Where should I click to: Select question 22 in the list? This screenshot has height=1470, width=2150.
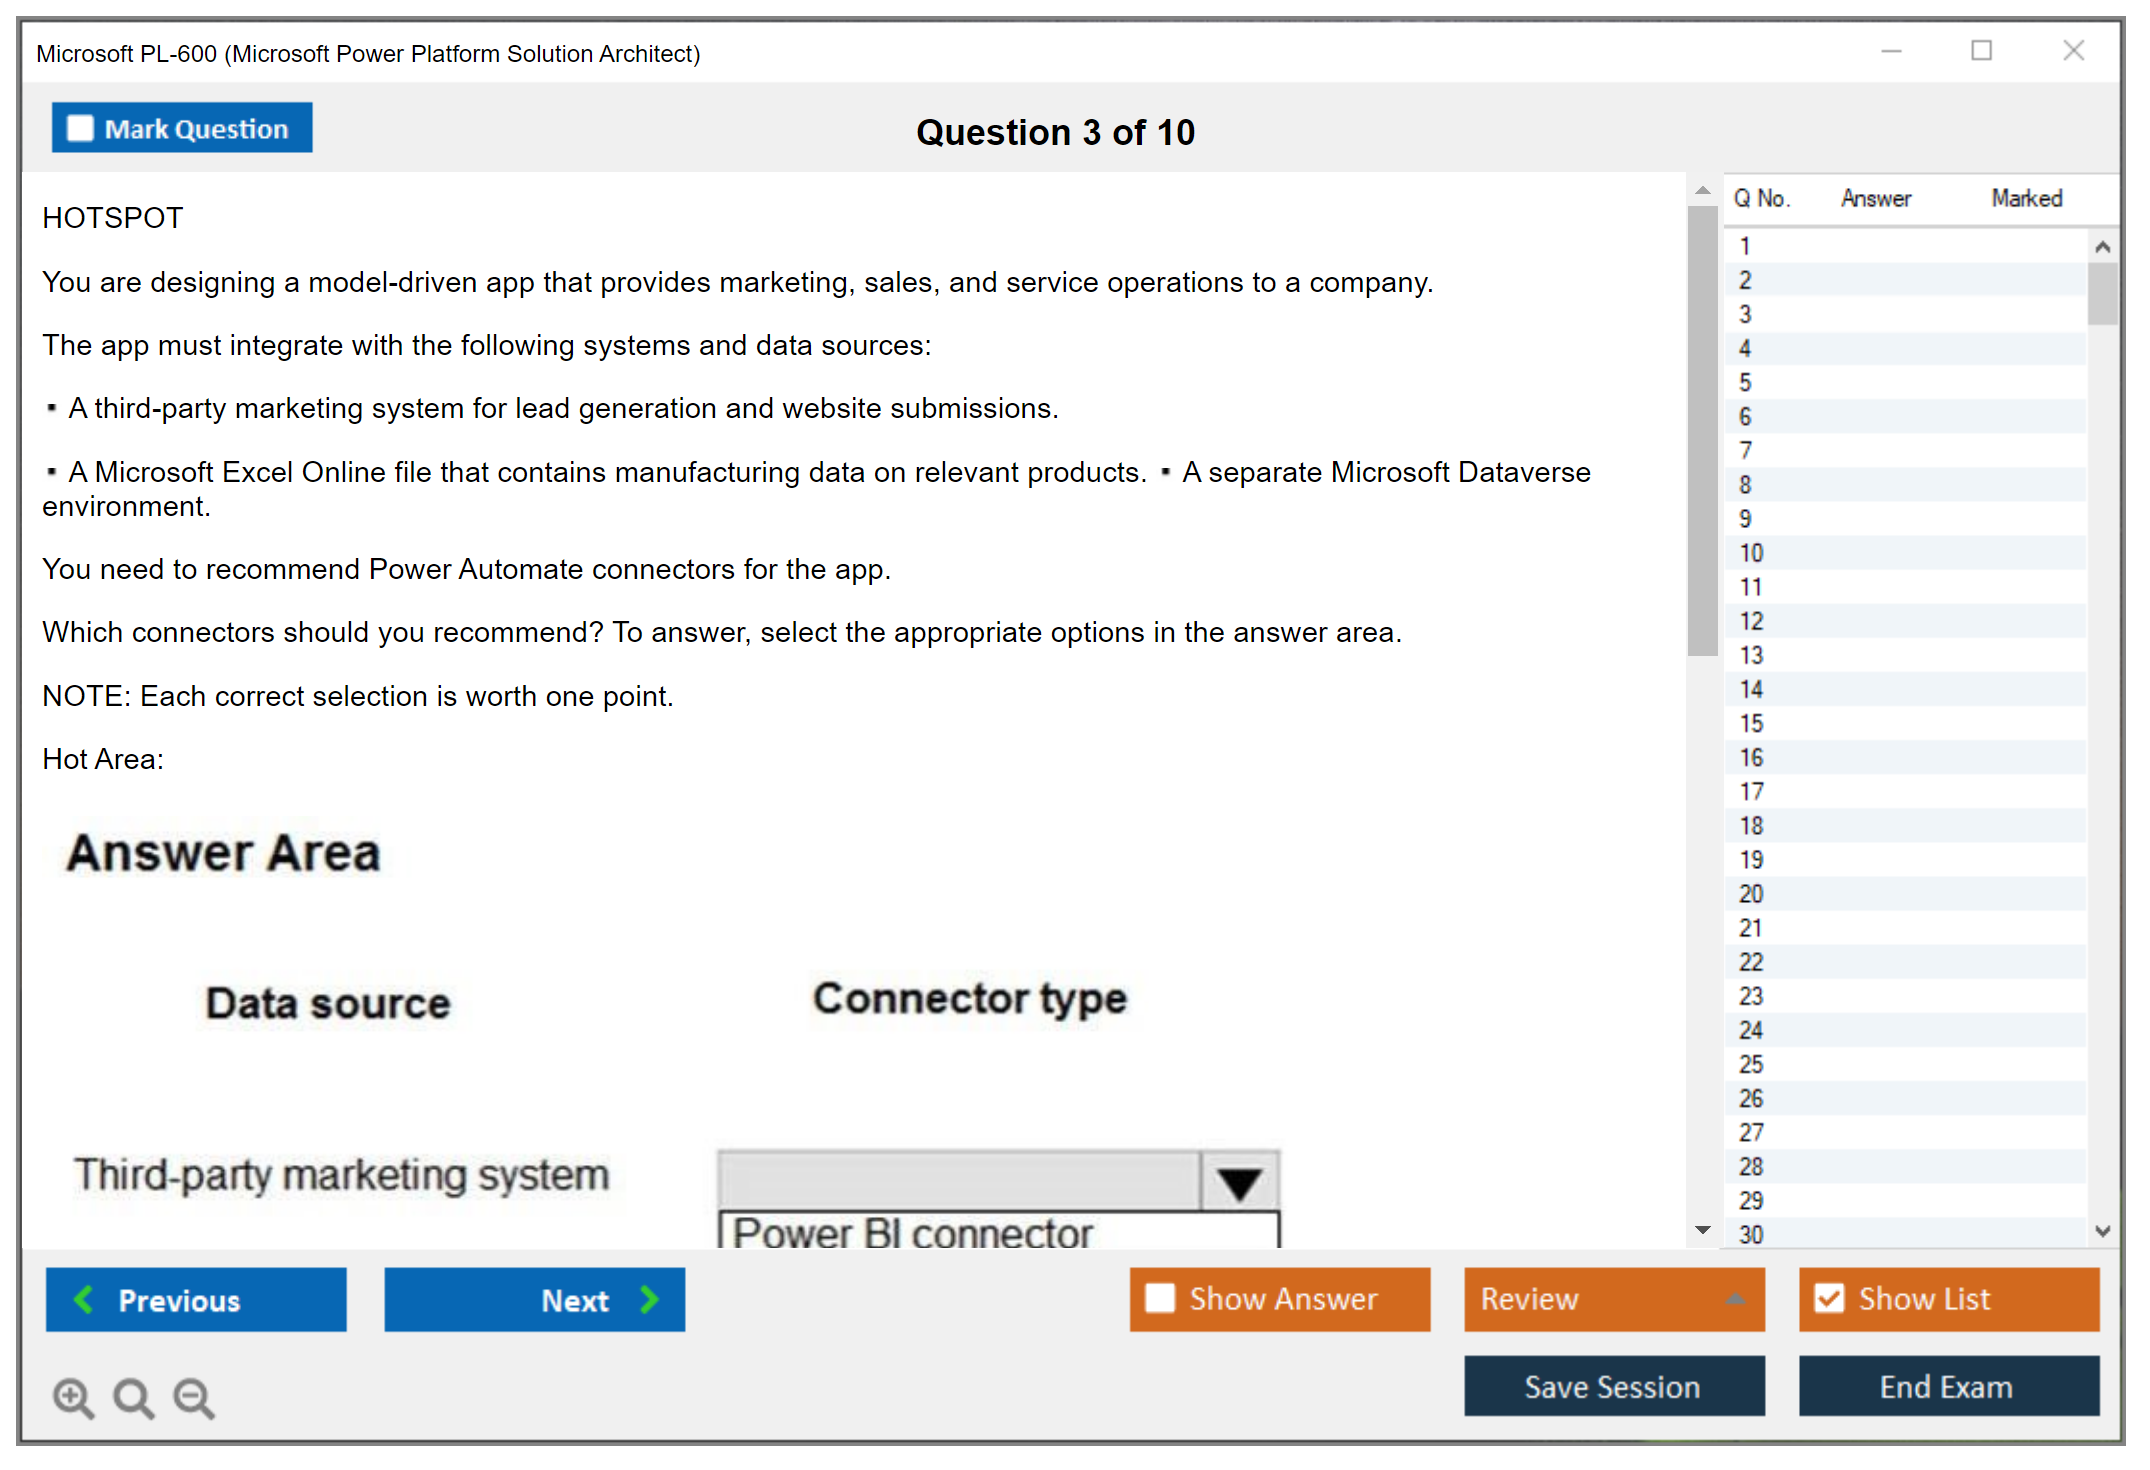[1751, 962]
